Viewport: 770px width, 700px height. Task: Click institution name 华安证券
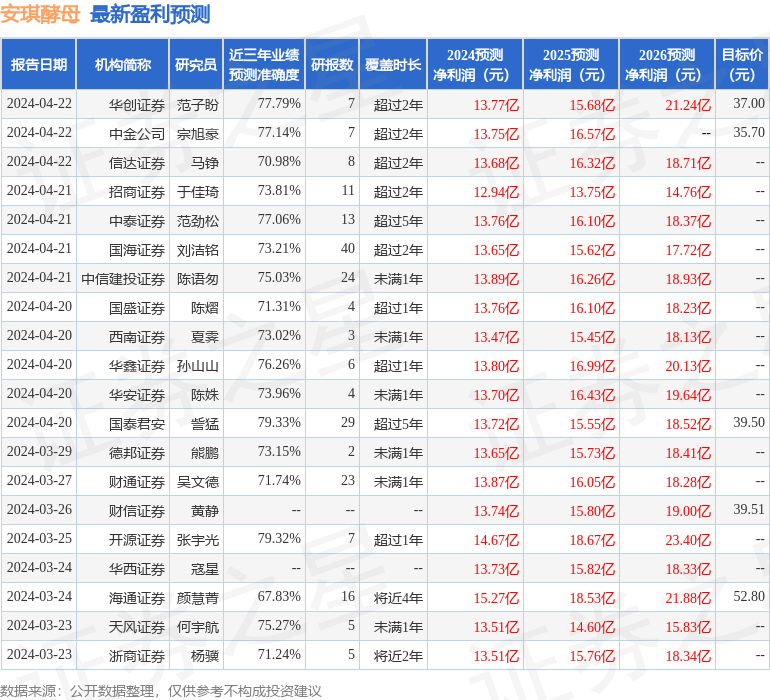pos(137,394)
